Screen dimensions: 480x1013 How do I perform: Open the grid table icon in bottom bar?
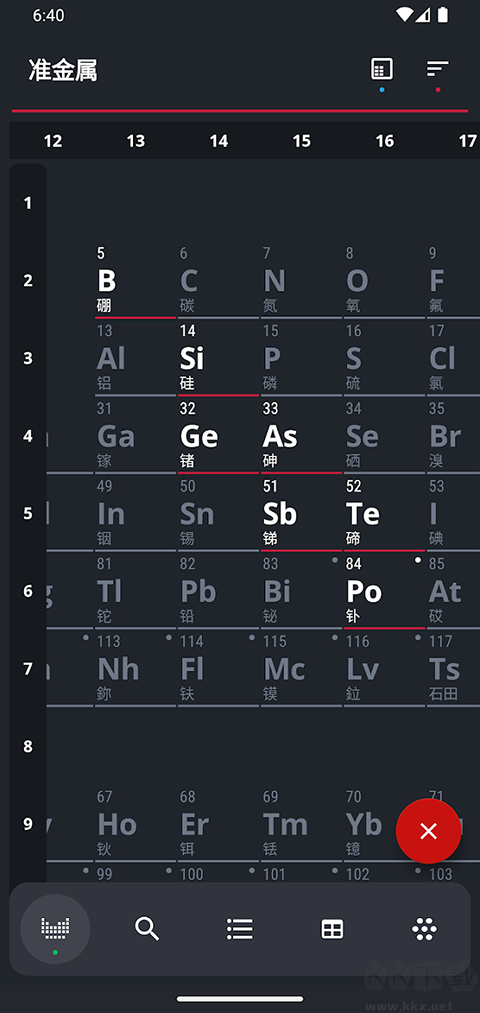[x=332, y=929]
